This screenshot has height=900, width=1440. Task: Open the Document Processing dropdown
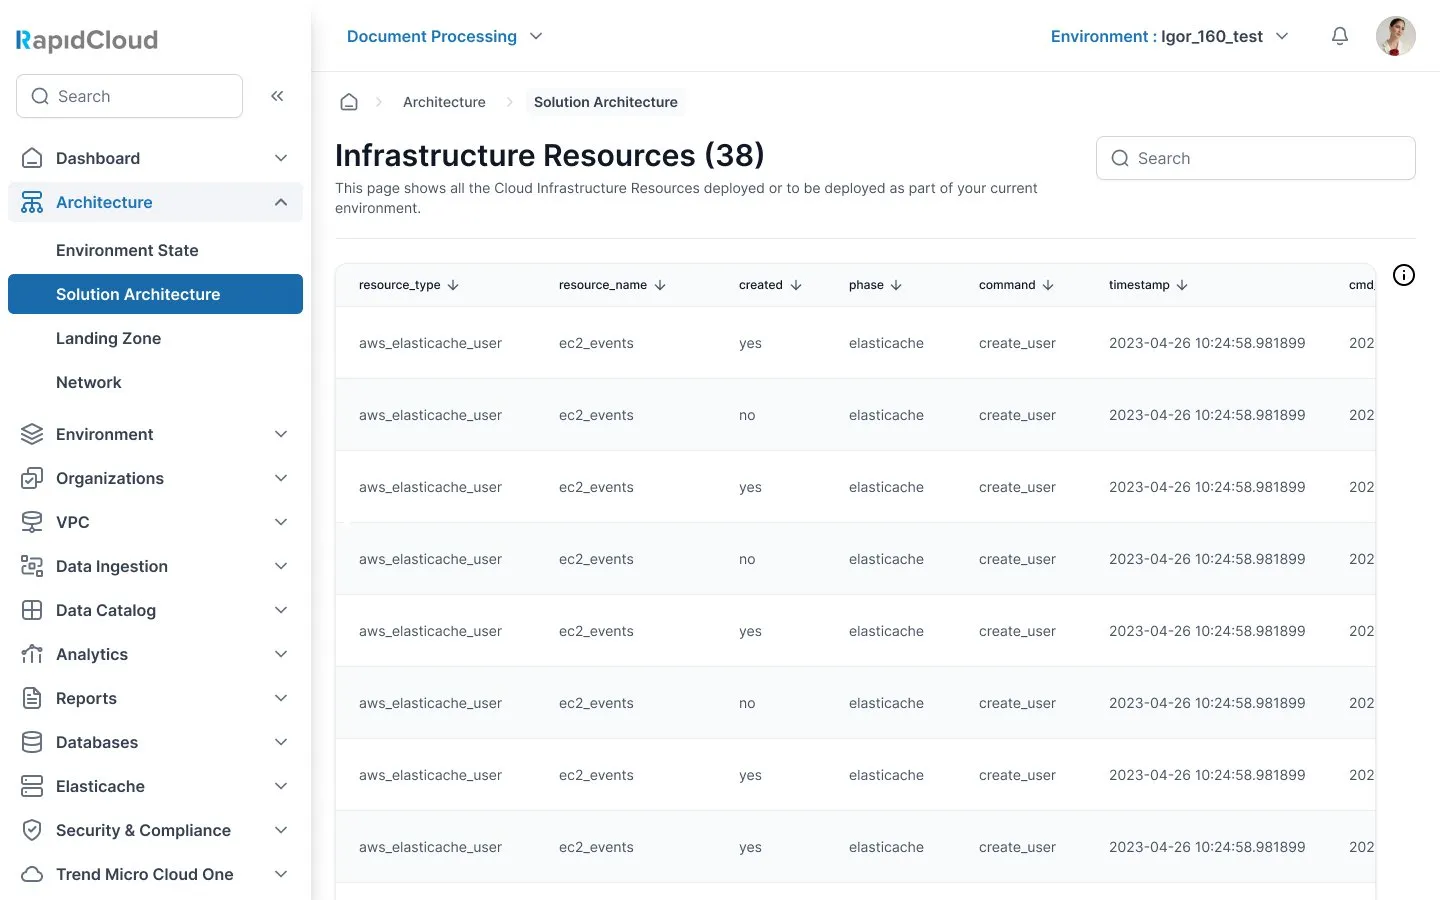pos(445,36)
